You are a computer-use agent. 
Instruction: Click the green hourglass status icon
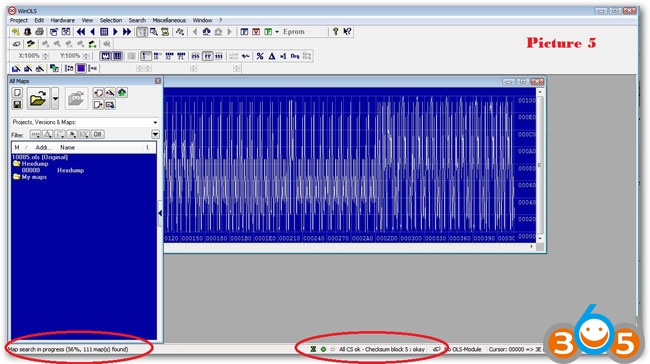313,349
